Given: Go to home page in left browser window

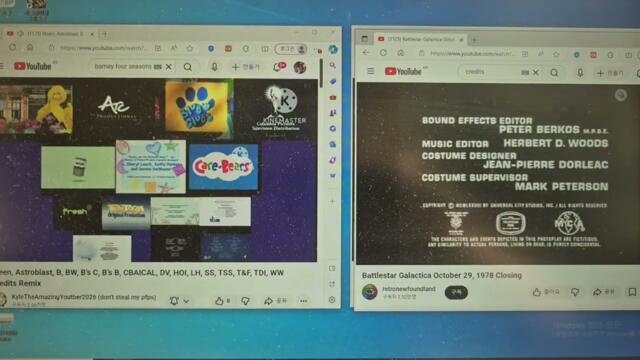Looking at the screenshot, I should tap(30, 47).
